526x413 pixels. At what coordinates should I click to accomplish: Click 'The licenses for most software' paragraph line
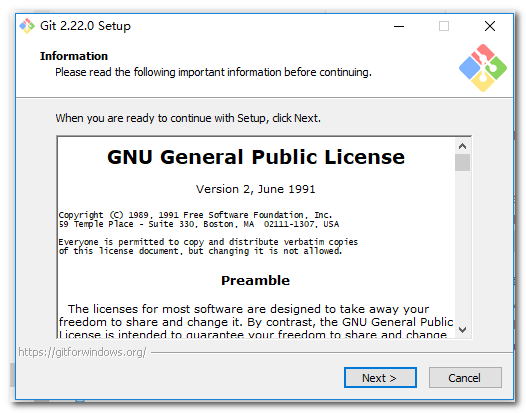tap(248, 309)
